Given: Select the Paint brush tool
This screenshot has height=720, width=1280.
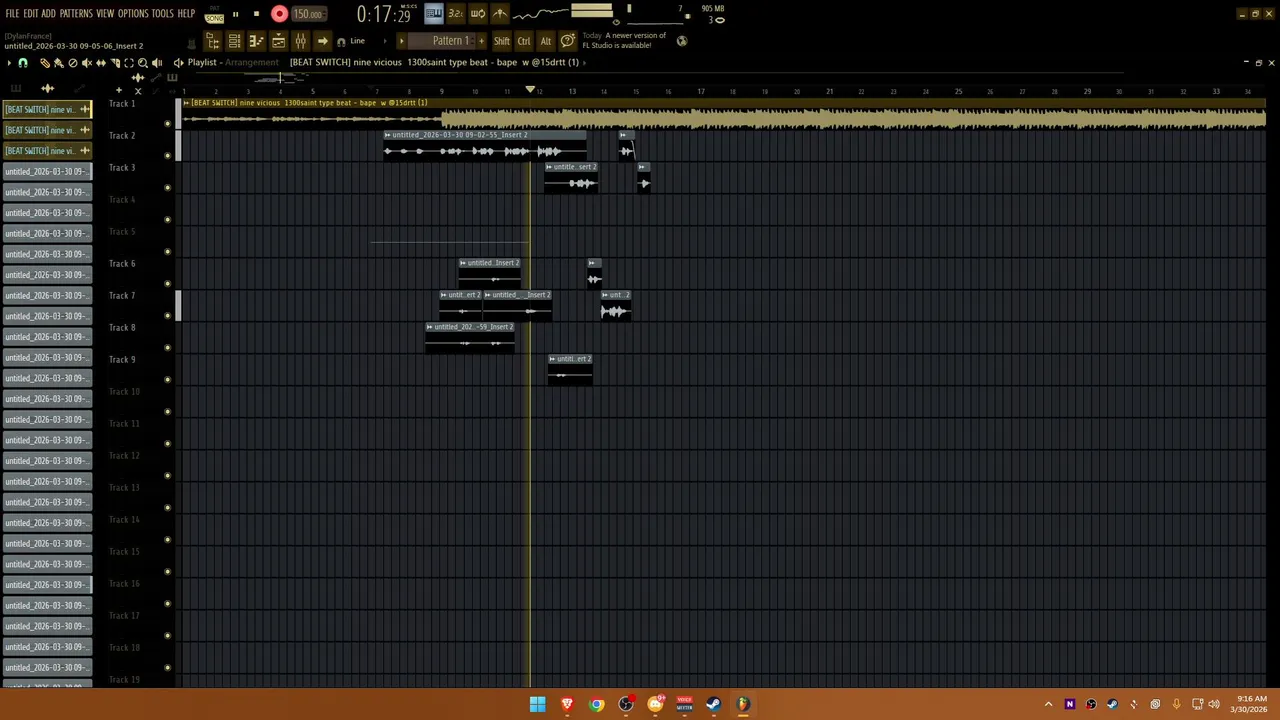Looking at the screenshot, I should pos(59,63).
